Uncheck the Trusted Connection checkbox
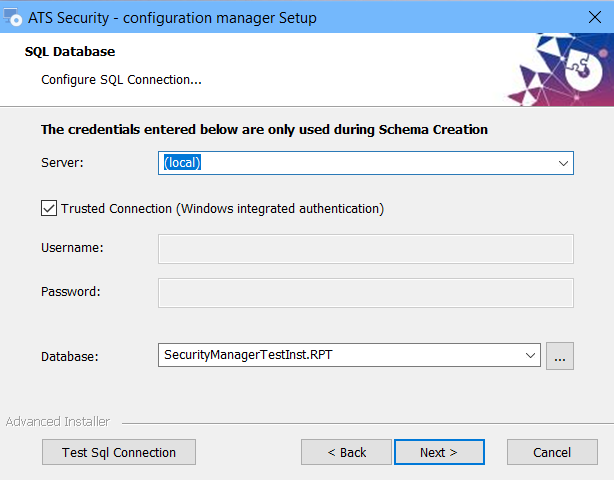Screen dimensions: 614x480 pyautogui.click(x=49, y=208)
